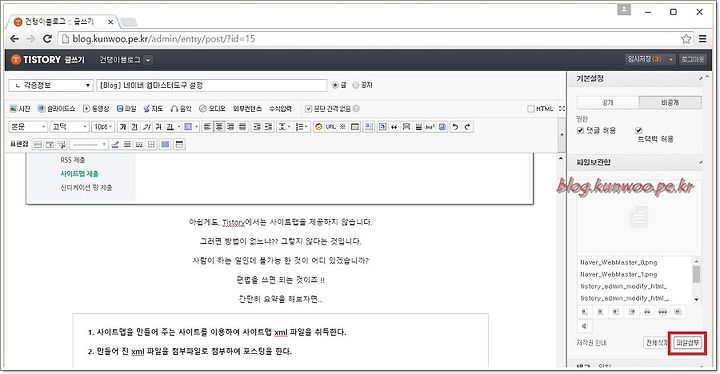Select 공지 notice radio button
This screenshot has height=374, width=720.
pyautogui.click(x=355, y=85)
